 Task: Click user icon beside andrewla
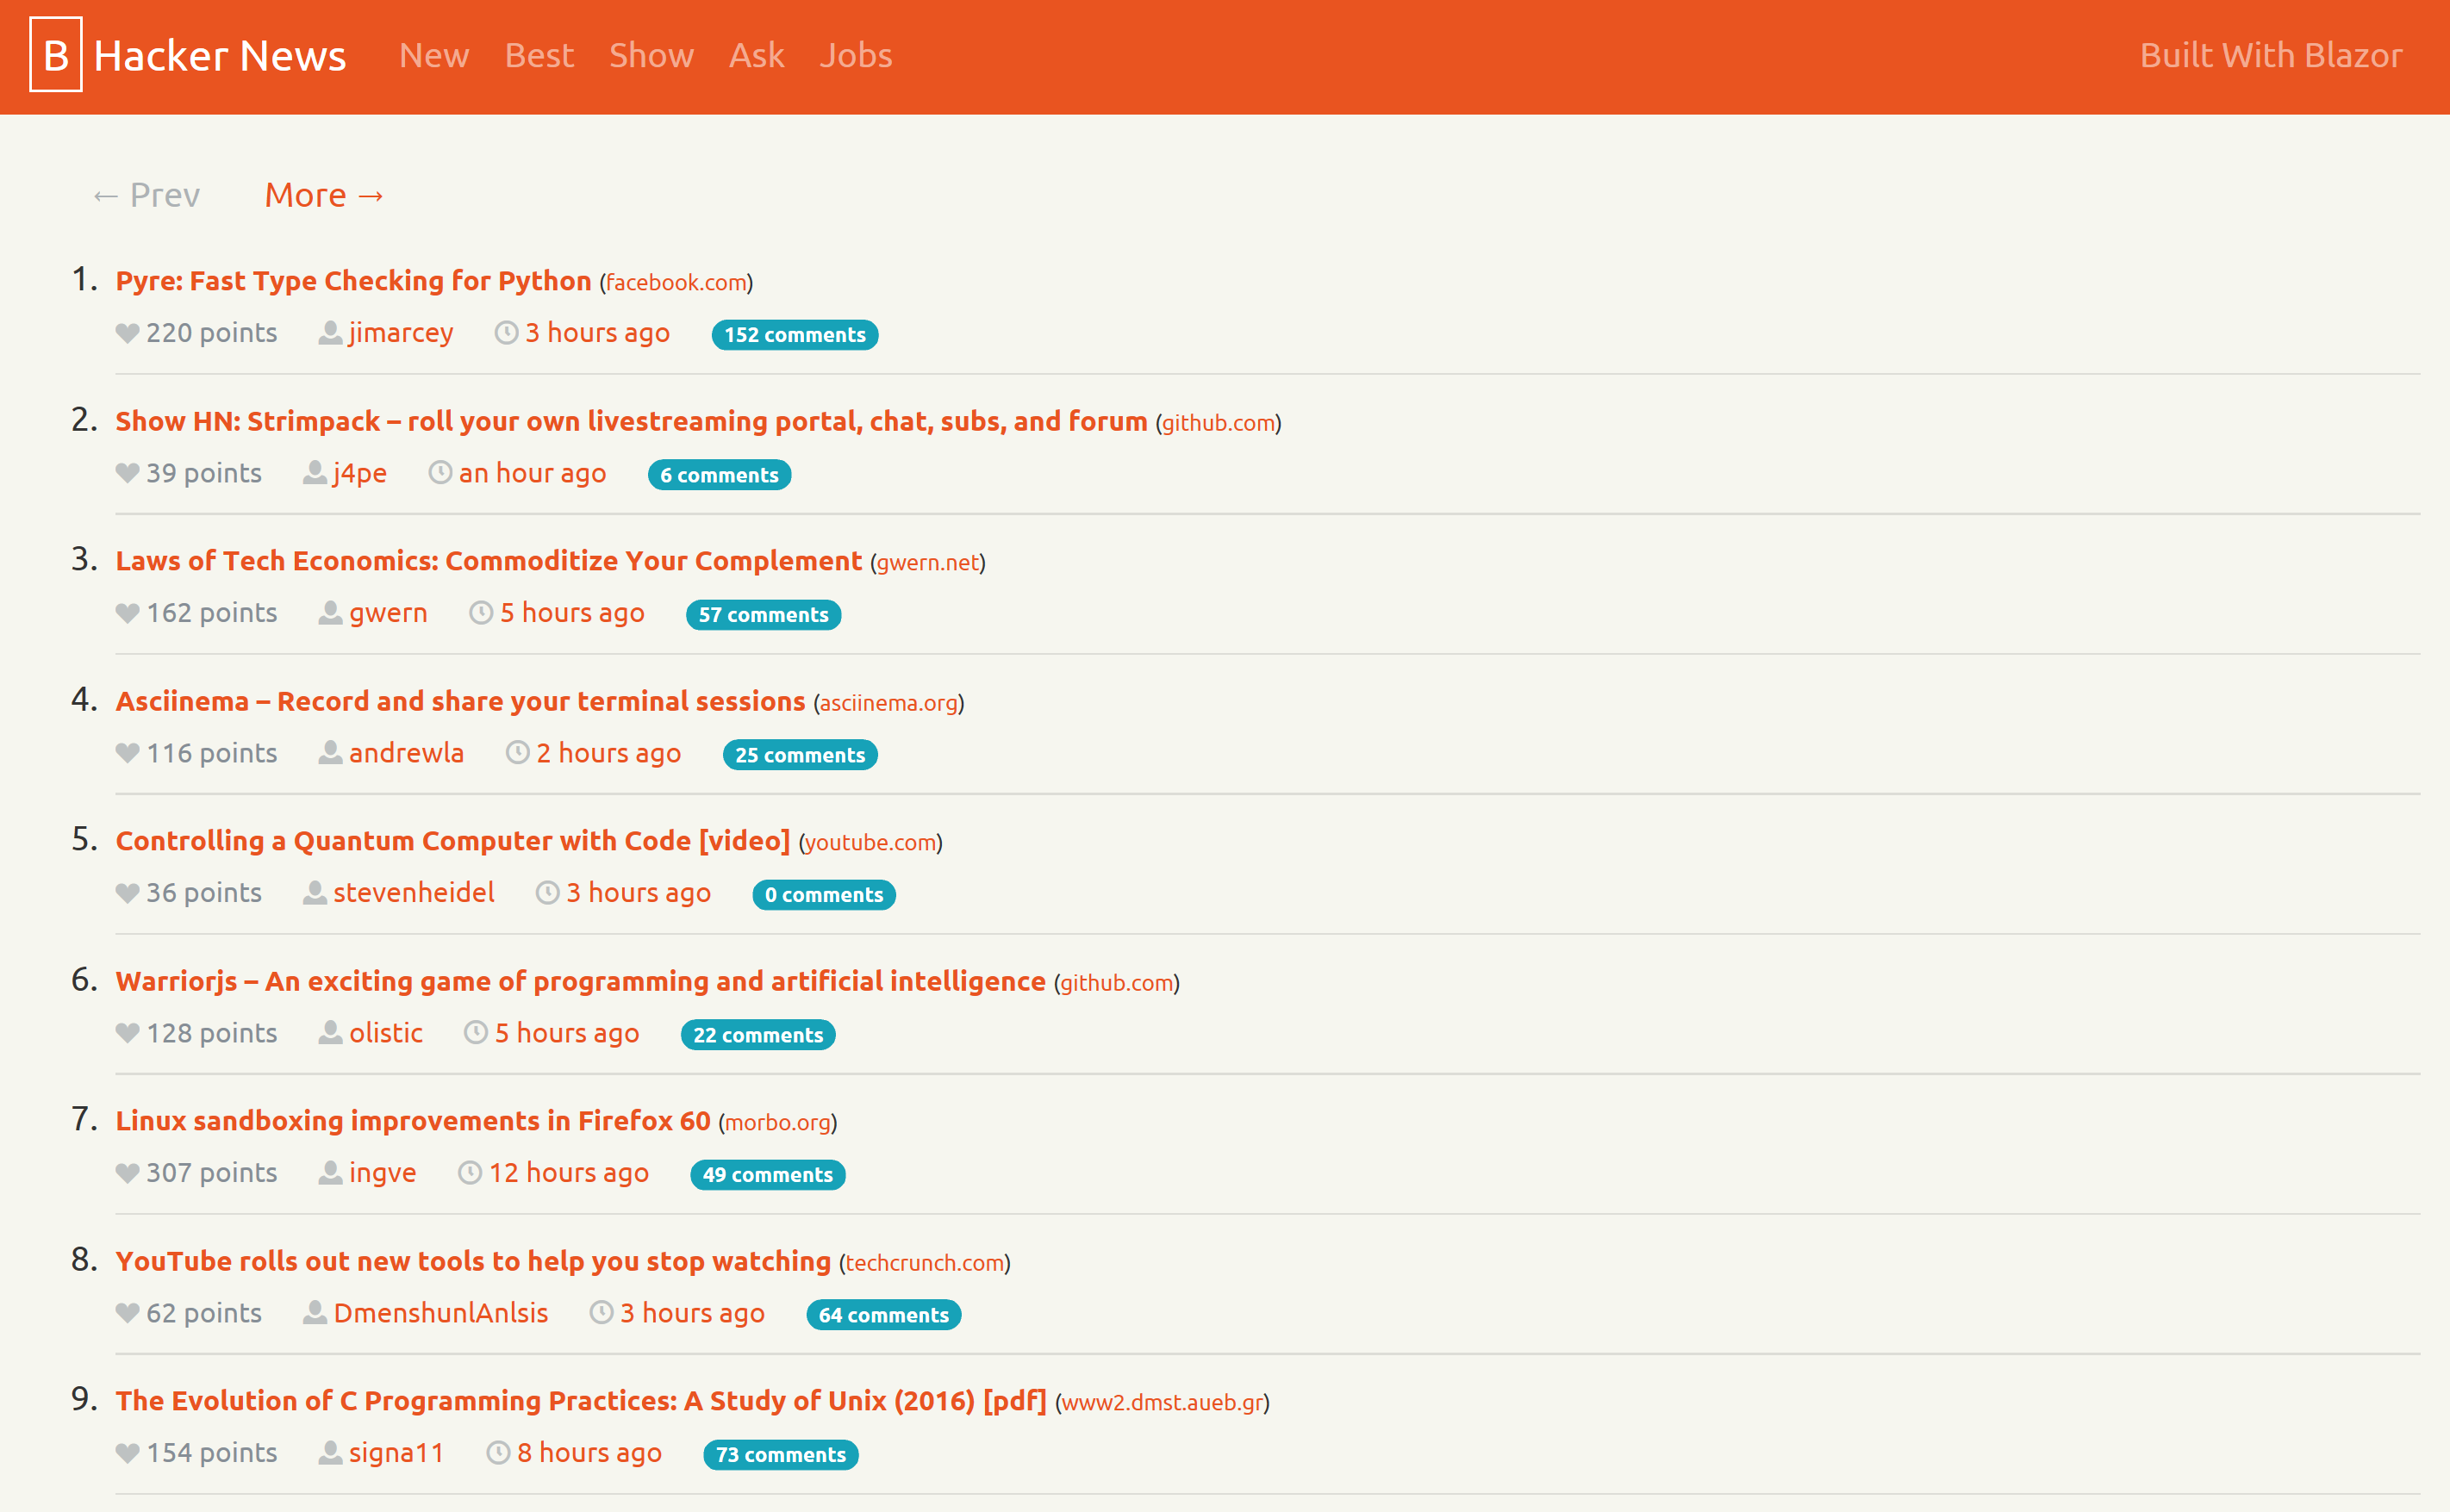point(330,753)
